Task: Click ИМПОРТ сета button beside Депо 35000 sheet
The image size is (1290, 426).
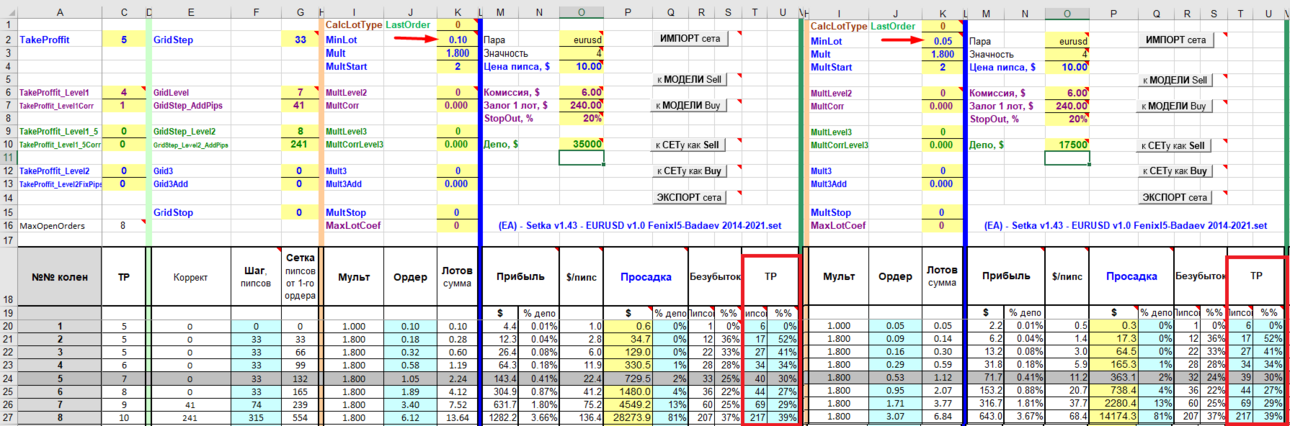Action: click(690, 39)
